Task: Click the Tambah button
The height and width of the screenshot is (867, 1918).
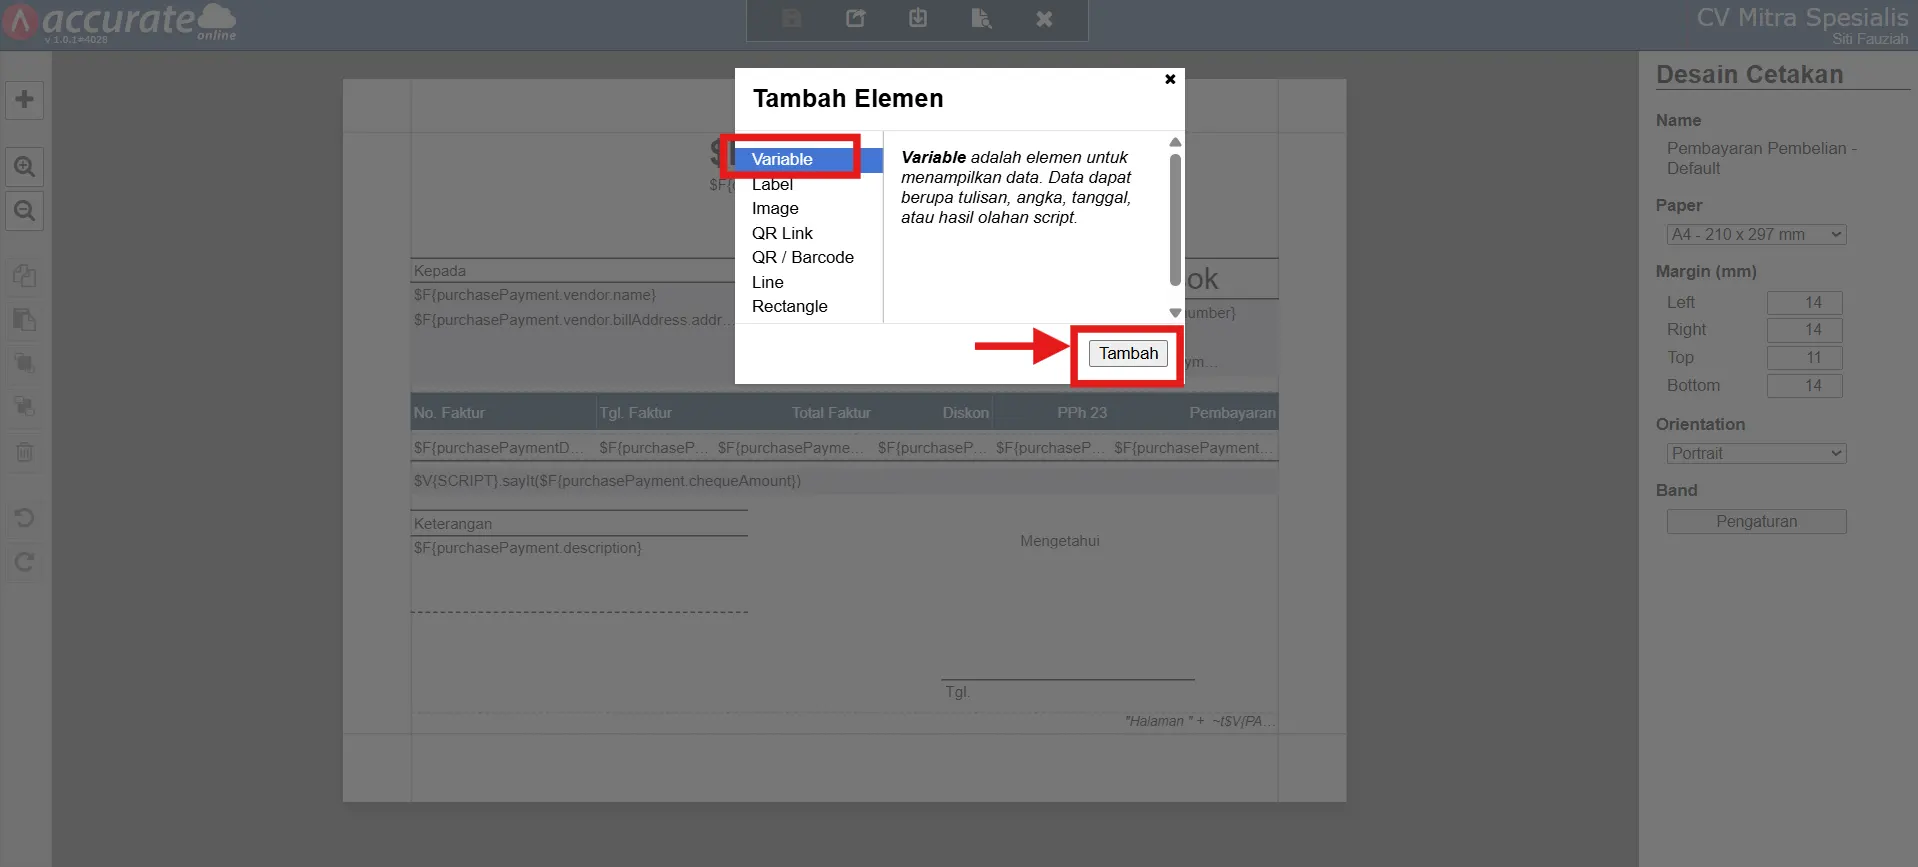Action: [x=1128, y=353]
